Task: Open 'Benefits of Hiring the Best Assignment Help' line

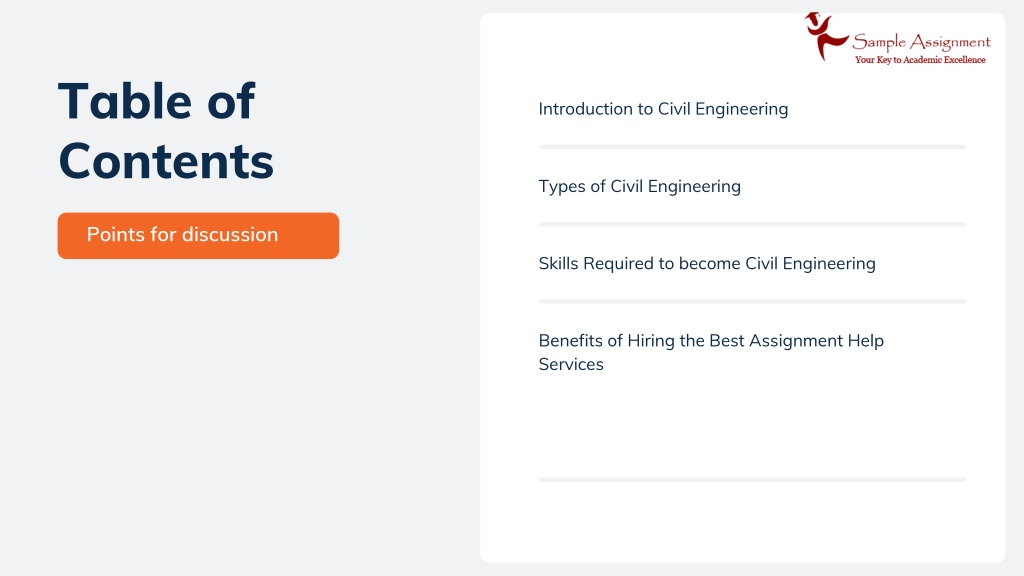Action: click(711, 341)
